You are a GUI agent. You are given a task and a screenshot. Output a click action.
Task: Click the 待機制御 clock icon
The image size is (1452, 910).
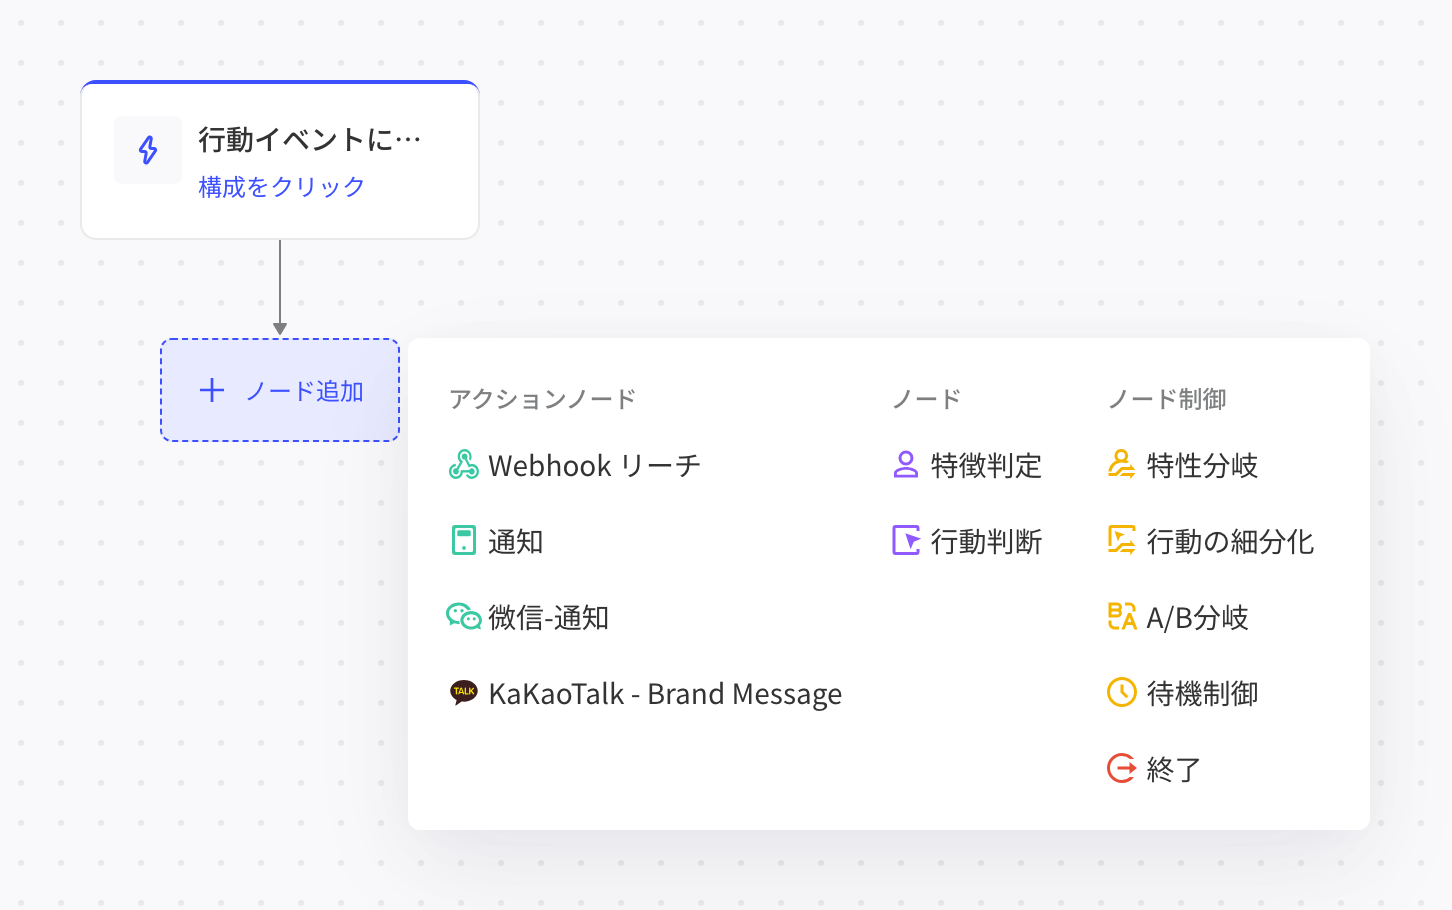pos(1122,692)
